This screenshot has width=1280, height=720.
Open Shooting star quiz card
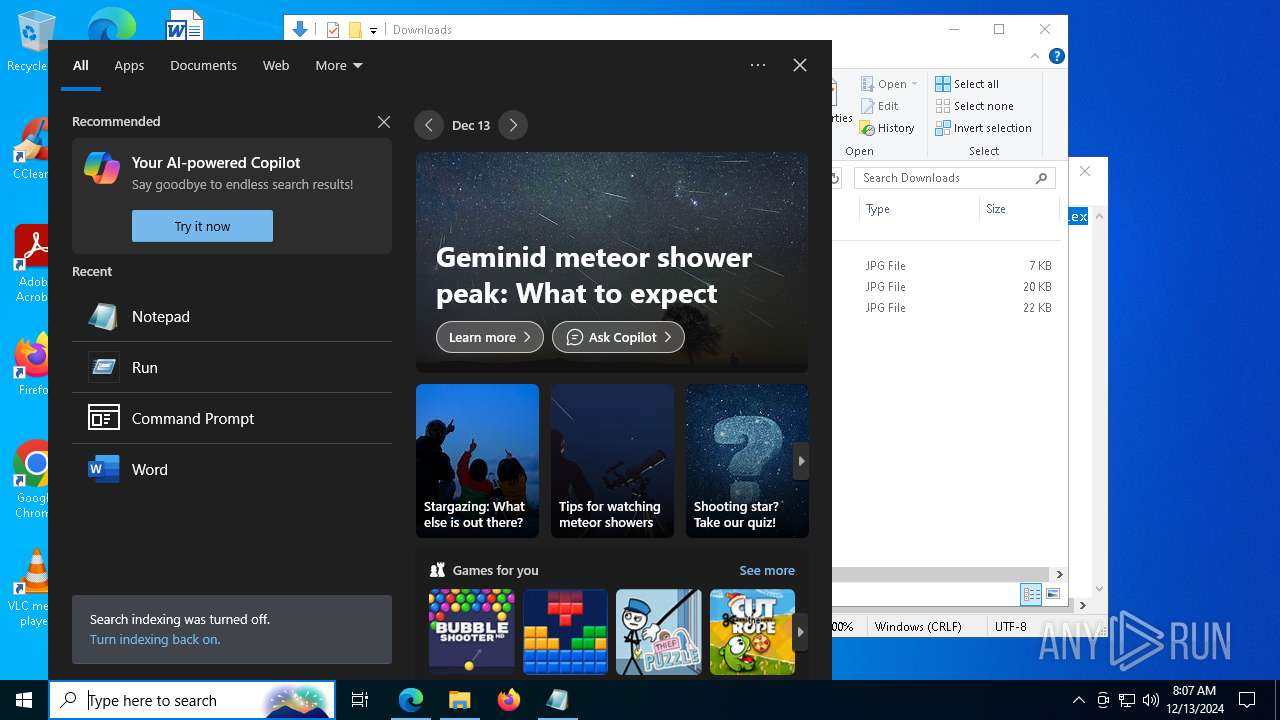pos(747,461)
